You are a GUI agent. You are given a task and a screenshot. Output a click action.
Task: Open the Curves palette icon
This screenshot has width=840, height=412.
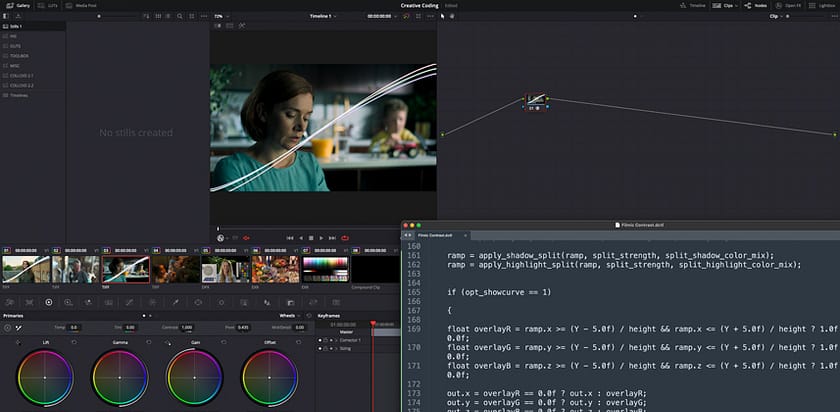pos(129,302)
